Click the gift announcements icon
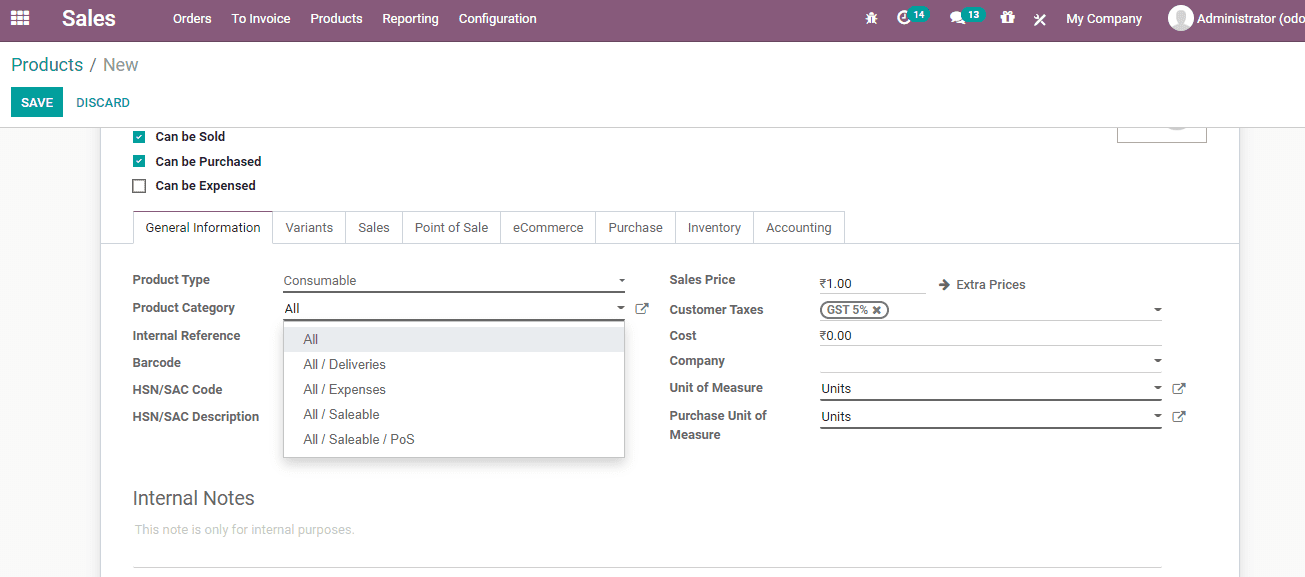Image resolution: width=1305 pixels, height=577 pixels. (1008, 17)
